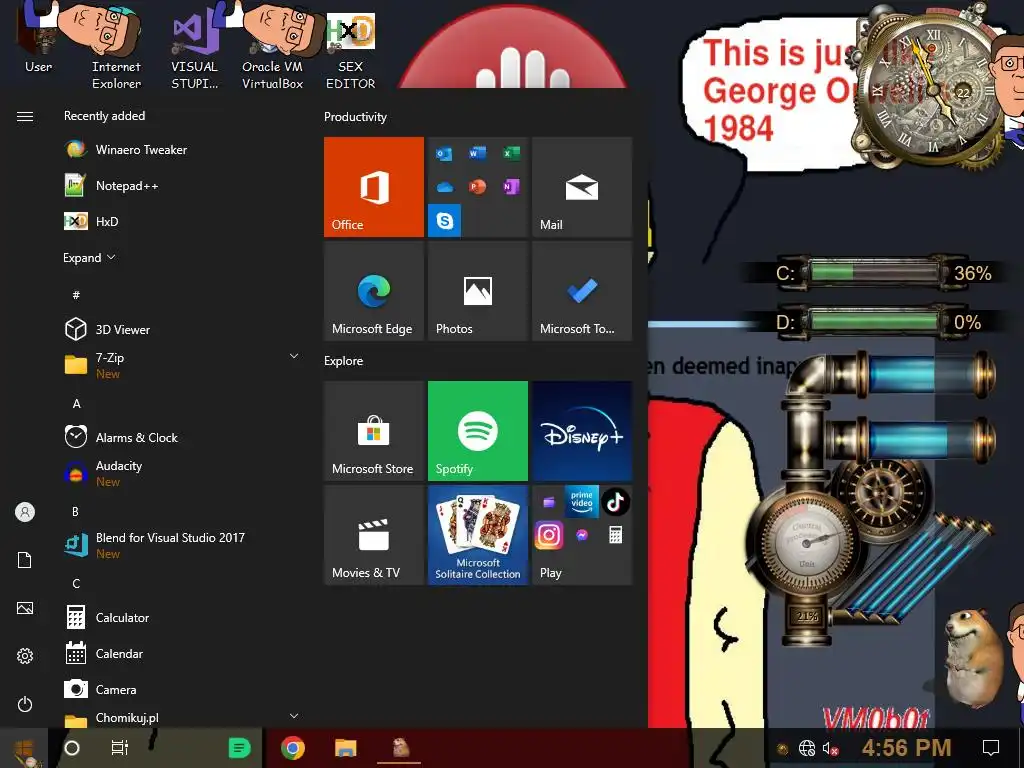Open Movies & TV tile

pyautogui.click(x=374, y=535)
